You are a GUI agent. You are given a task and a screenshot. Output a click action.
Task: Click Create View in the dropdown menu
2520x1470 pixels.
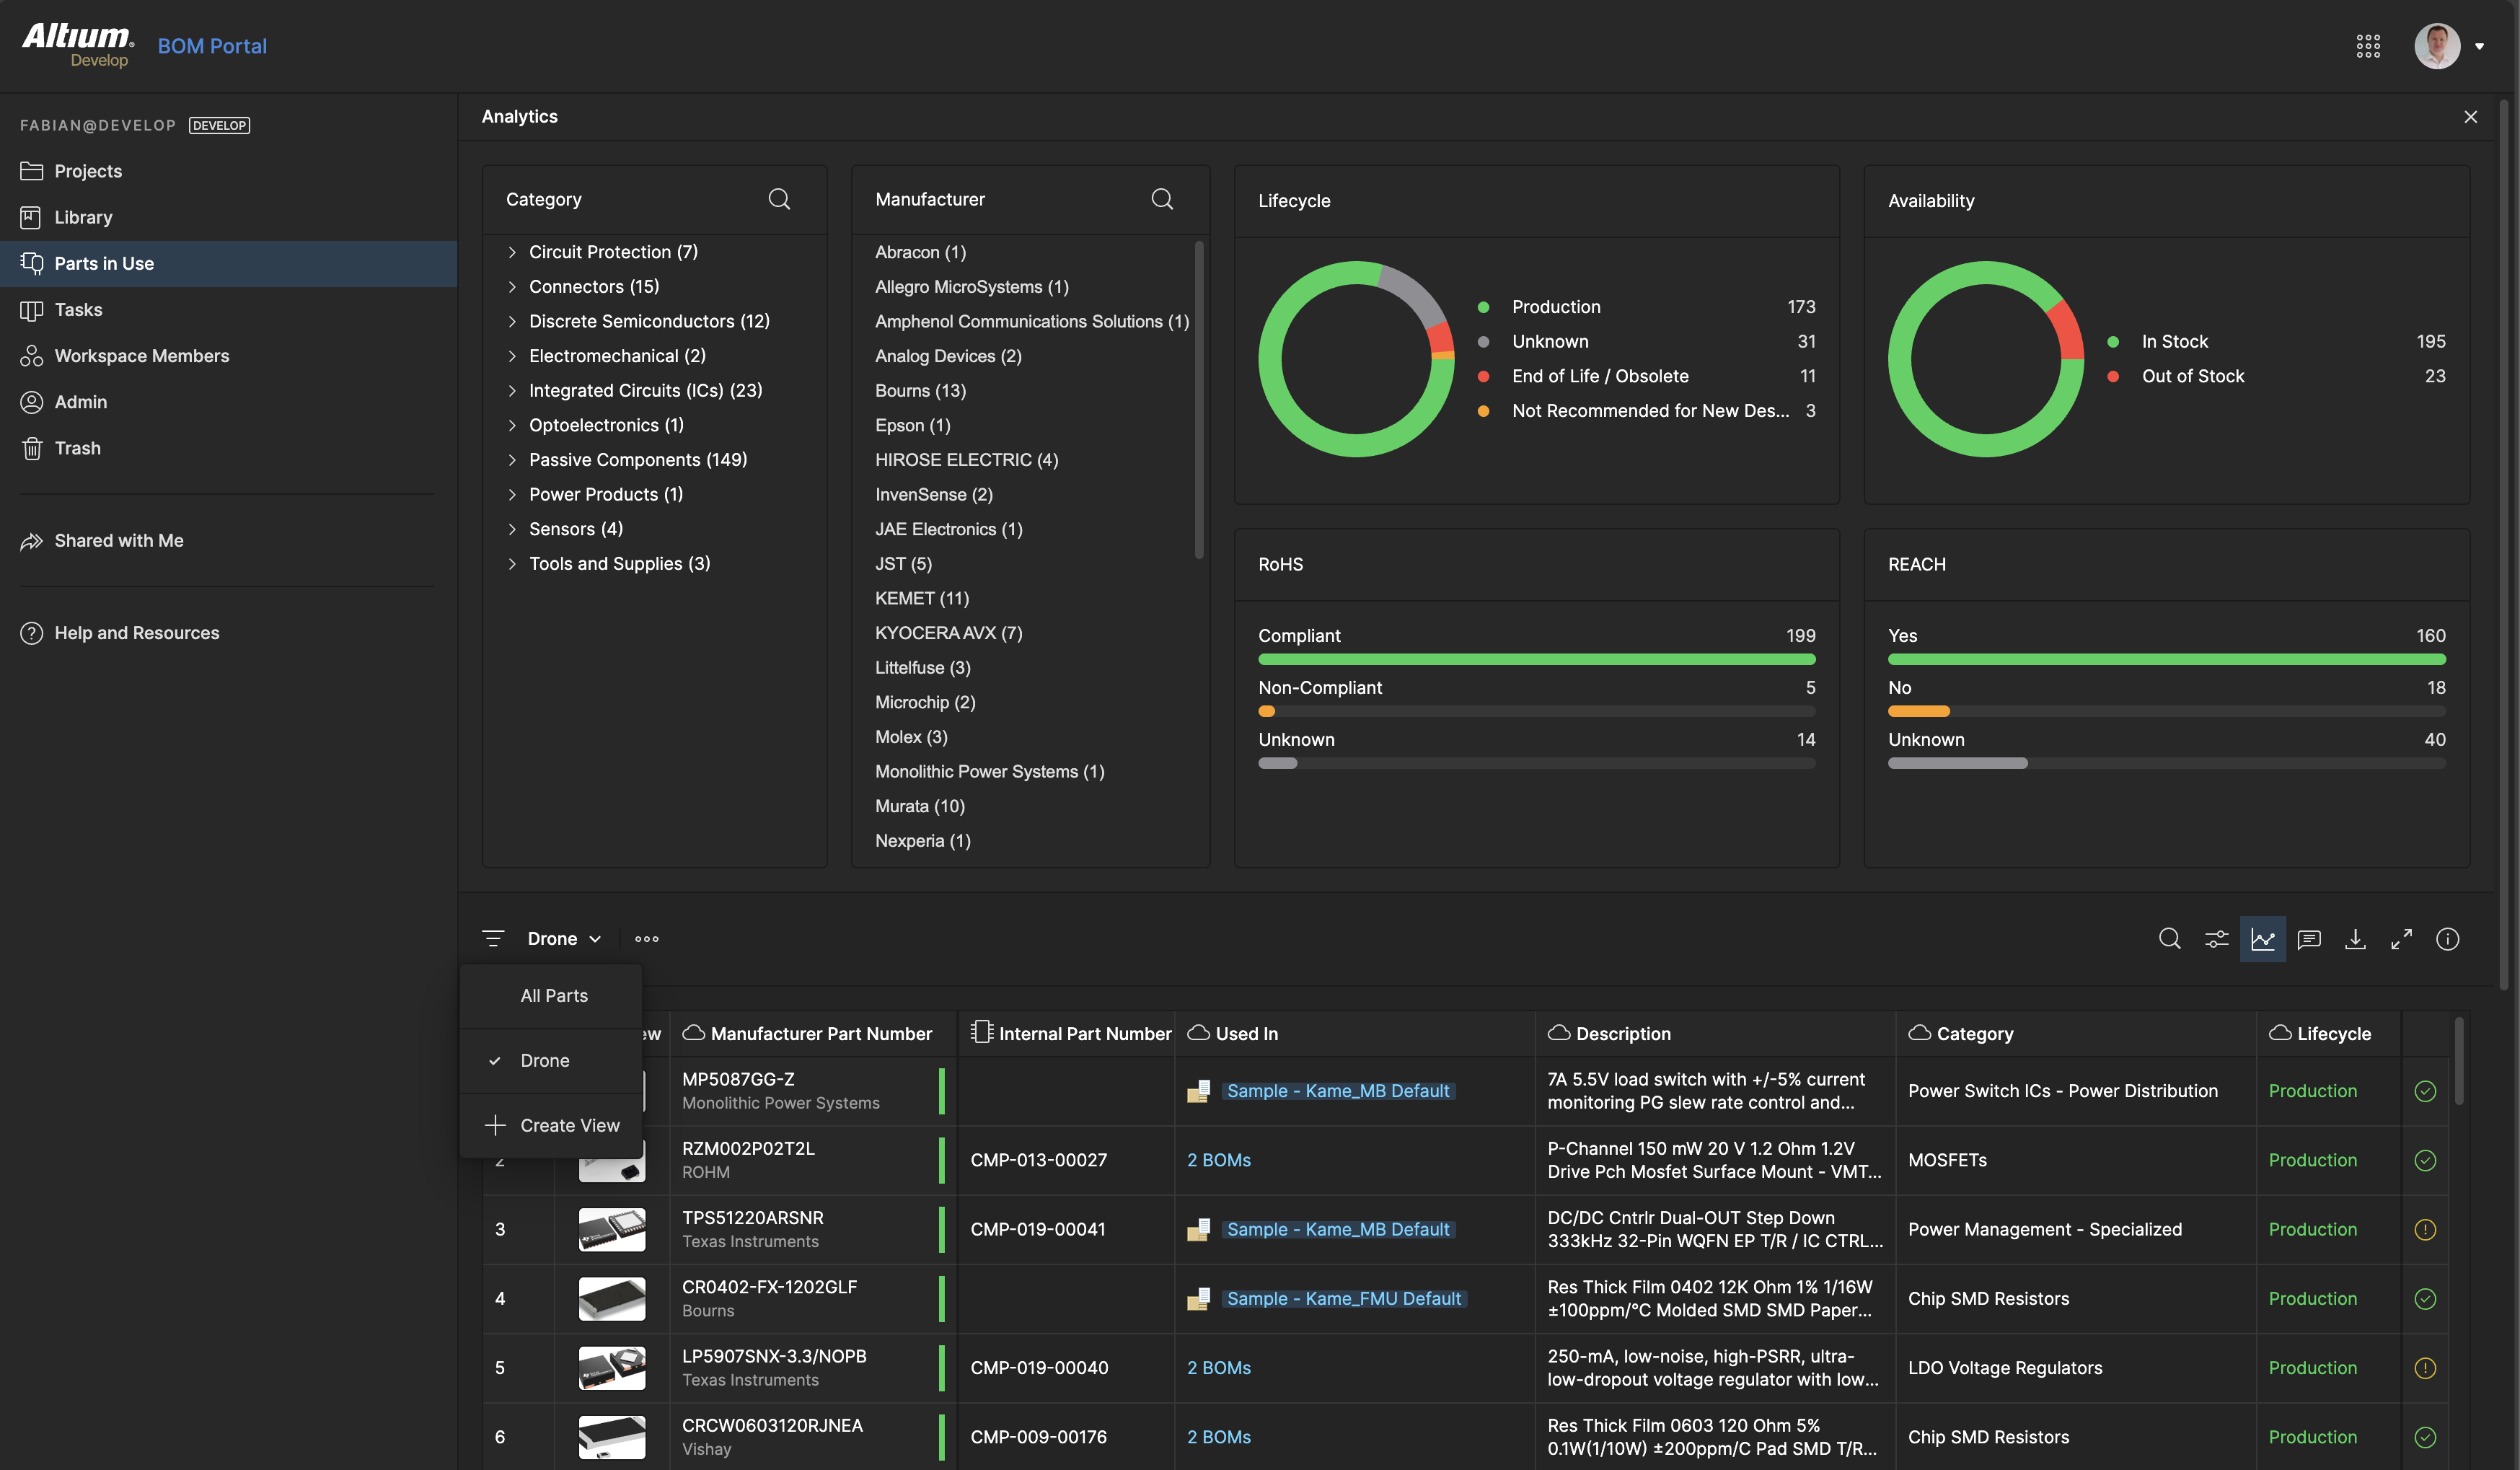point(569,1125)
